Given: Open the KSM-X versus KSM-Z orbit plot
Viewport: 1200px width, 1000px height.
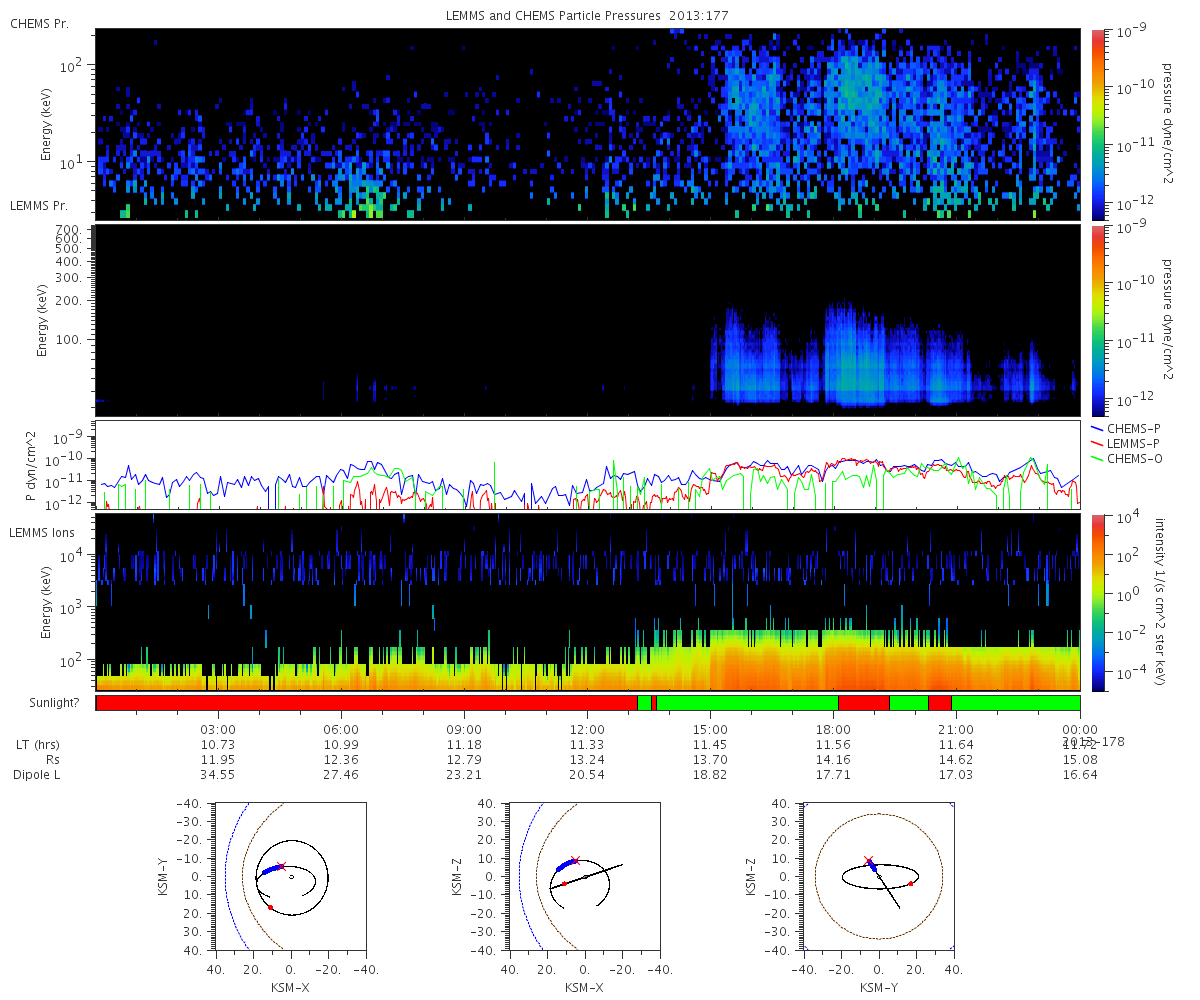Looking at the screenshot, I should pyautogui.click(x=585, y=876).
